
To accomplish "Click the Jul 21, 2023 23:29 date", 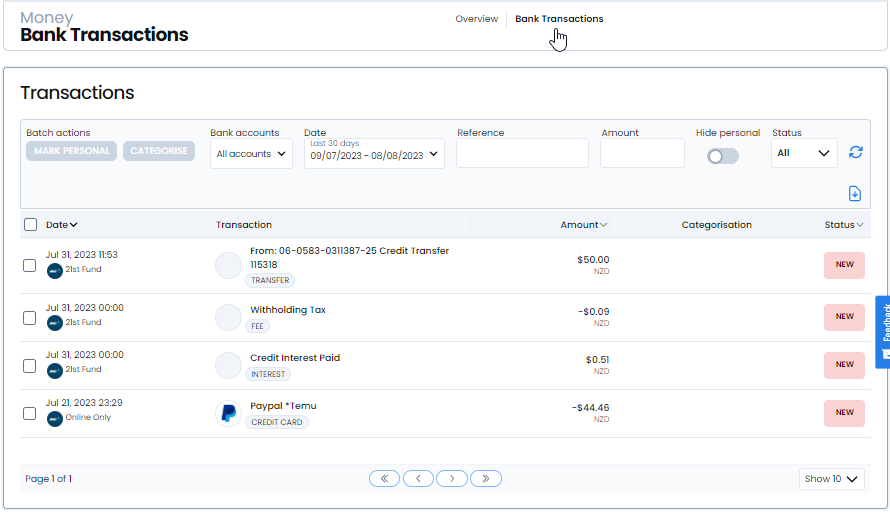I will 84,402.
